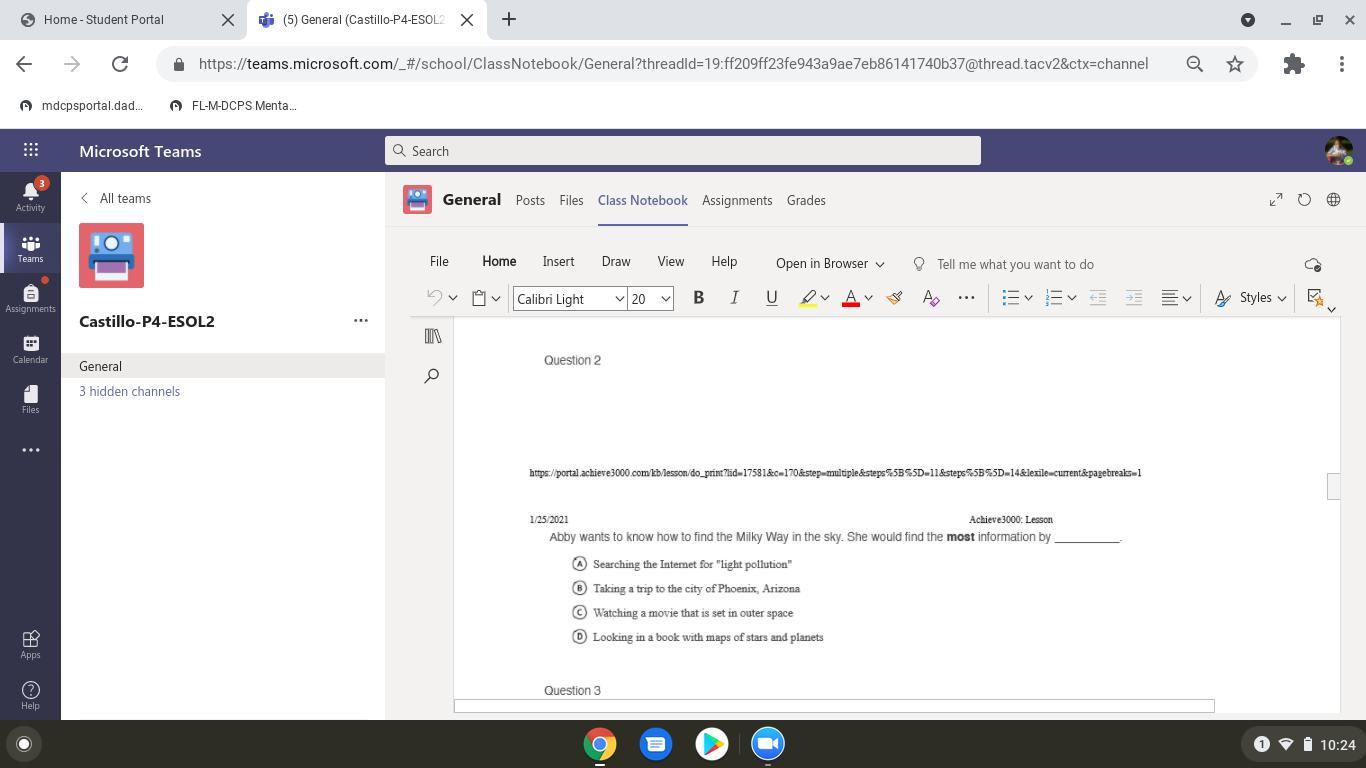Open the Apps store in Teams
The width and height of the screenshot is (1366, 768).
click(x=30, y=644)
